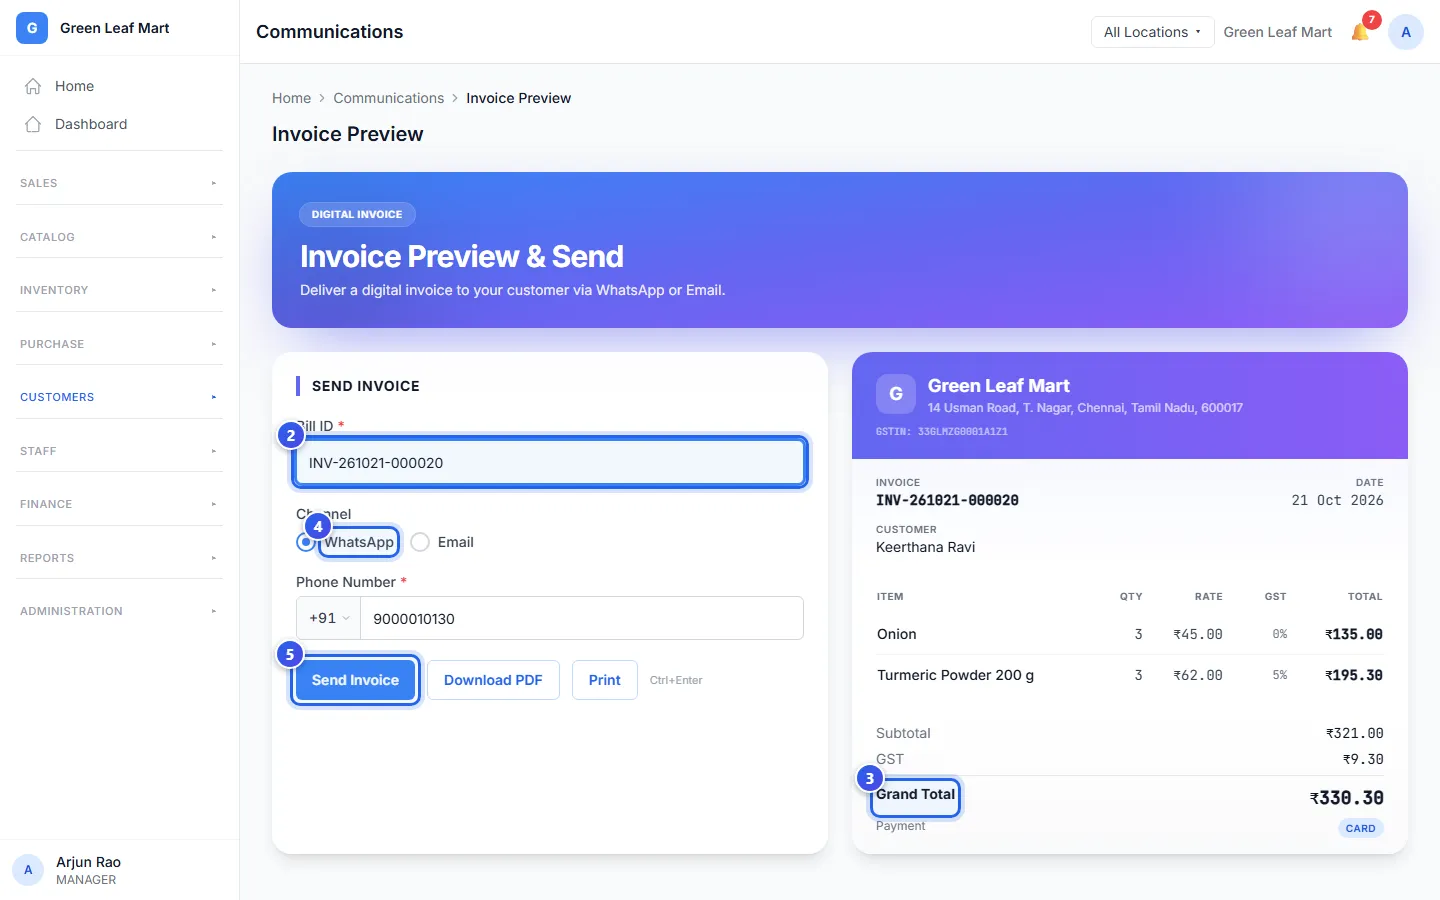This screenshot has width=1440, height=900.
Task: Expand the Sales sidebar section
Action: 120,183
